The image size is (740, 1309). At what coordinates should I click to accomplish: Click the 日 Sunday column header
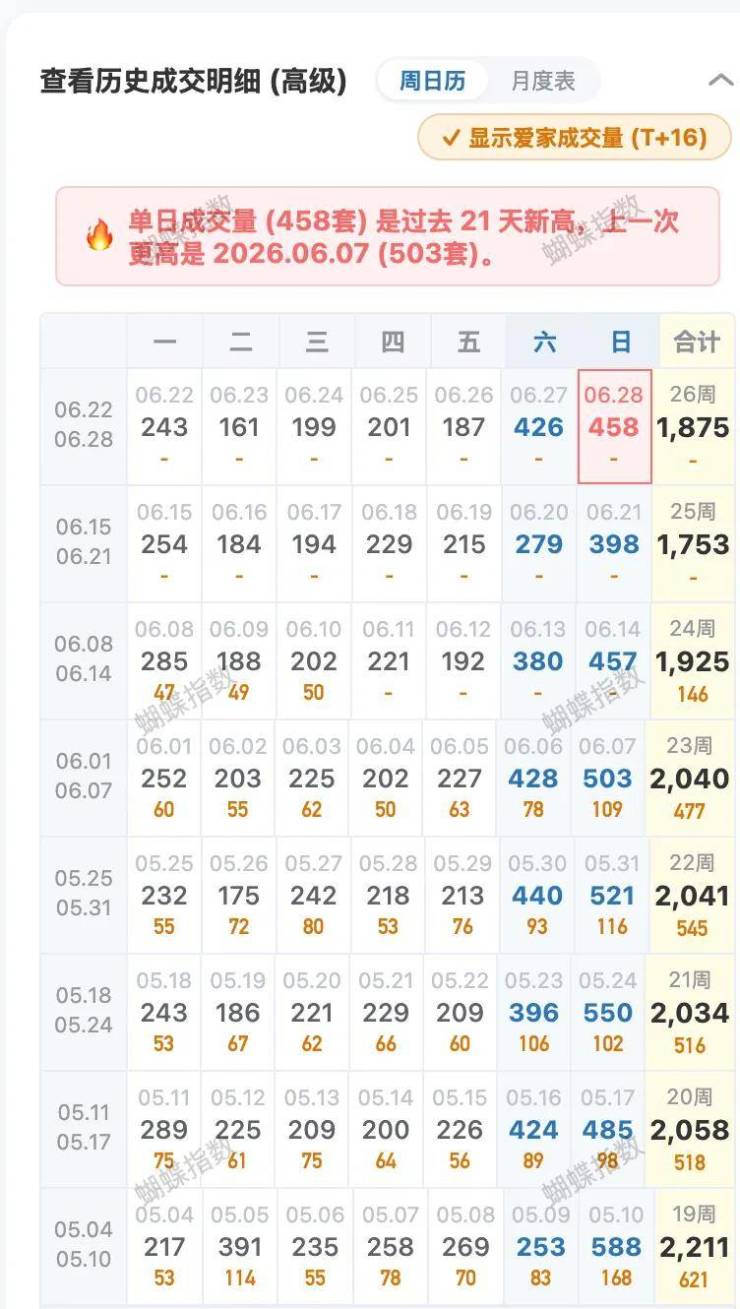point(621,342)
